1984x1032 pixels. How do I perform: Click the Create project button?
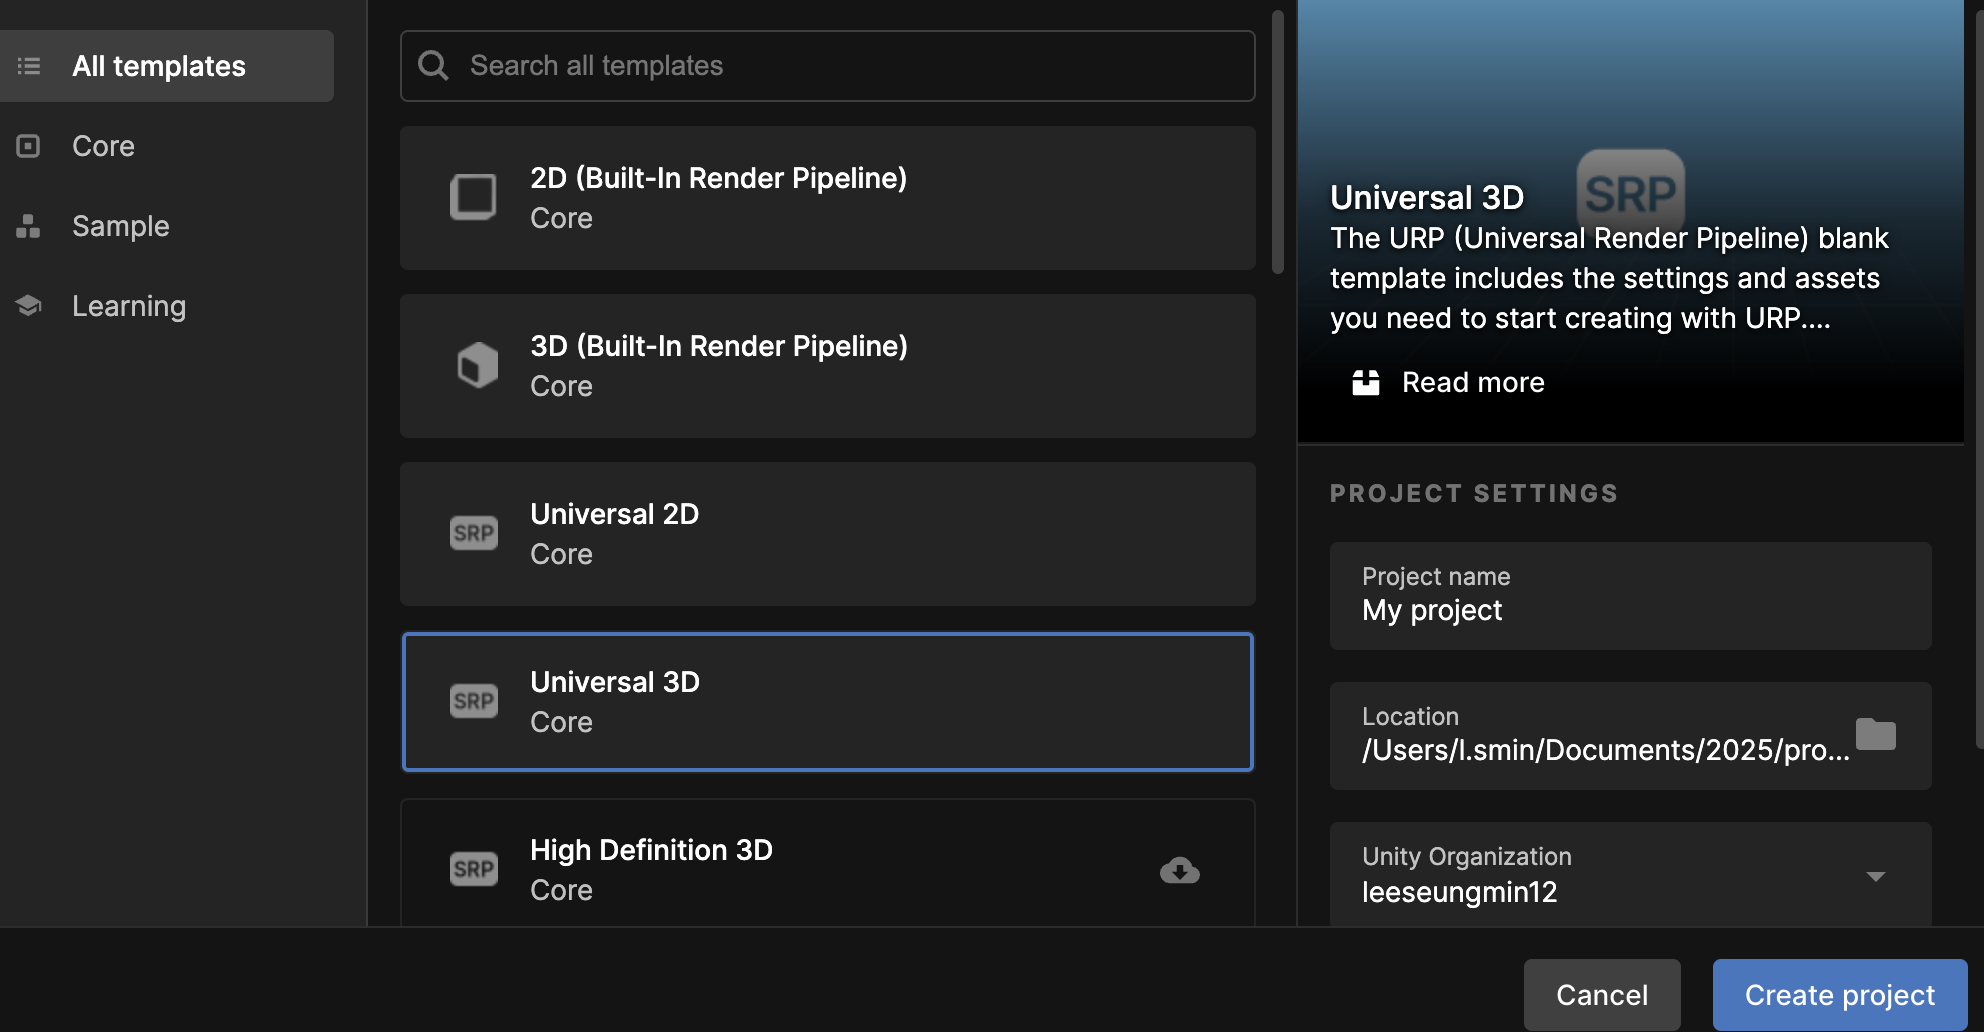1840,995
